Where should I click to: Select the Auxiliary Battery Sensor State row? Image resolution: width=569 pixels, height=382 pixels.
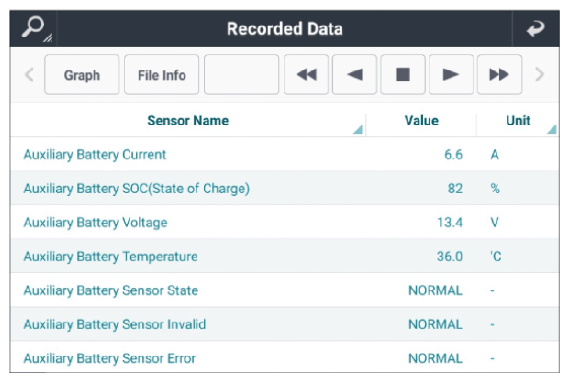[x=285, y=290]
